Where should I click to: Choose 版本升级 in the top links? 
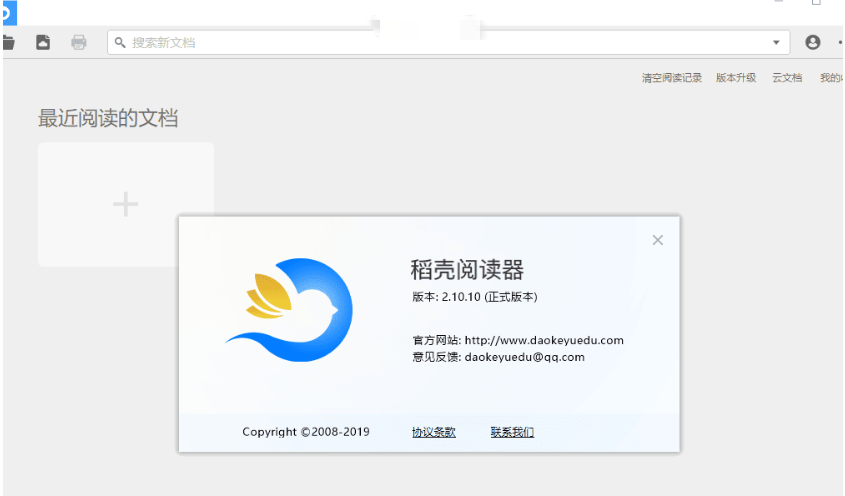coord(736,78)
